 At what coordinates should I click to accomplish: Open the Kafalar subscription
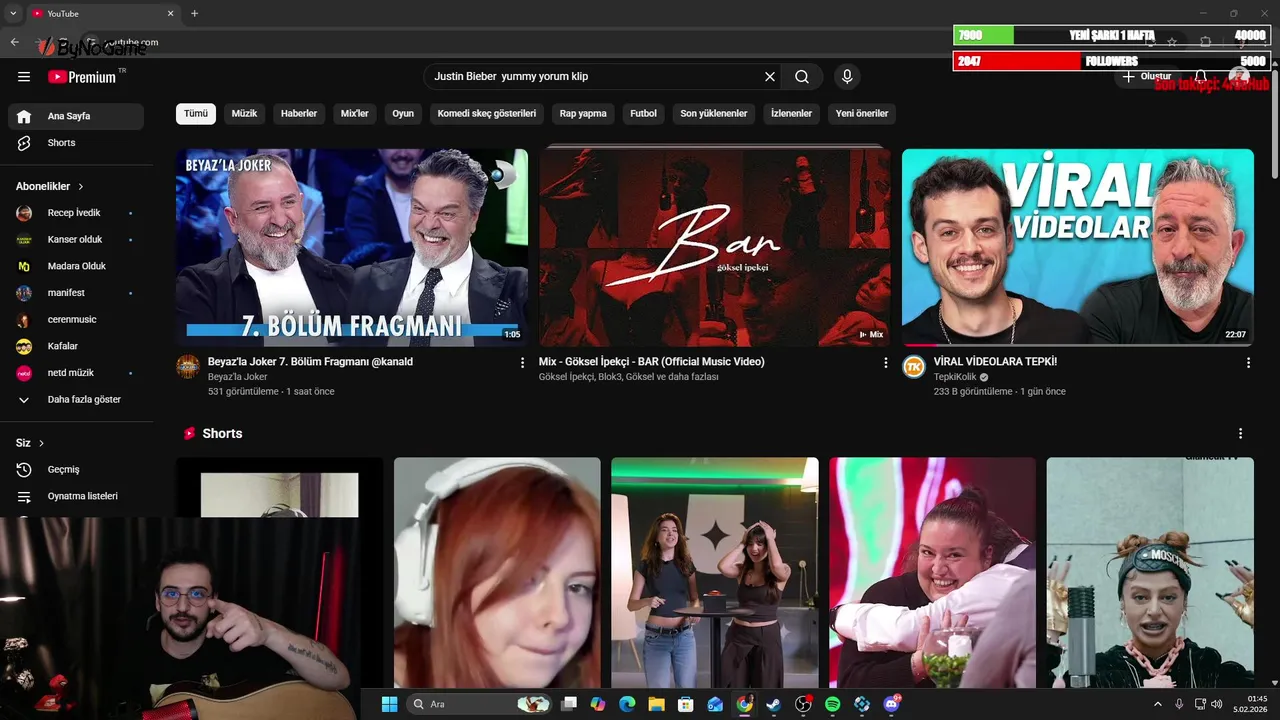[76, 346]
